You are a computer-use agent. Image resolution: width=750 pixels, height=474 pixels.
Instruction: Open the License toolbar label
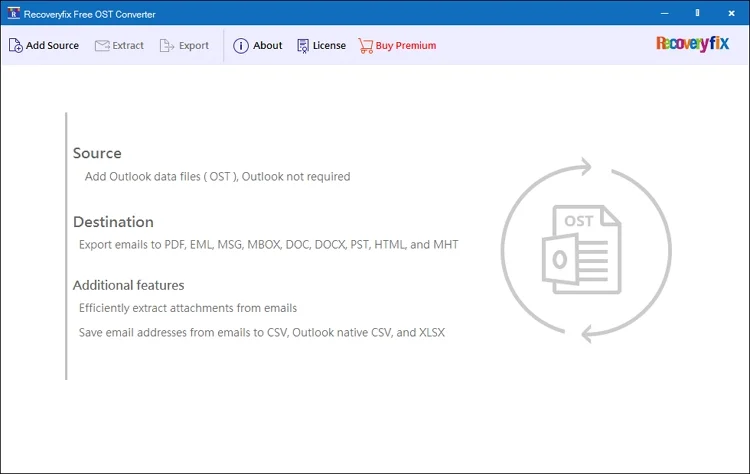click(329, 45)
